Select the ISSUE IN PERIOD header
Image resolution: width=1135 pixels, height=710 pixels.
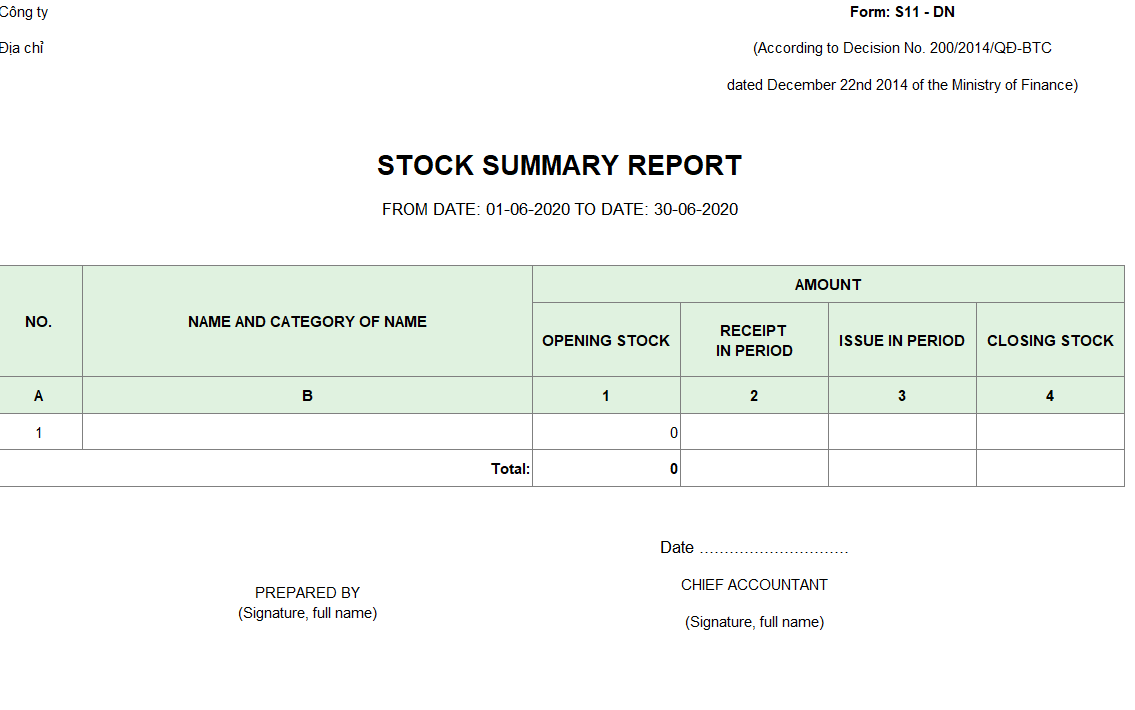pyautogui.click(x=902, y=340)
